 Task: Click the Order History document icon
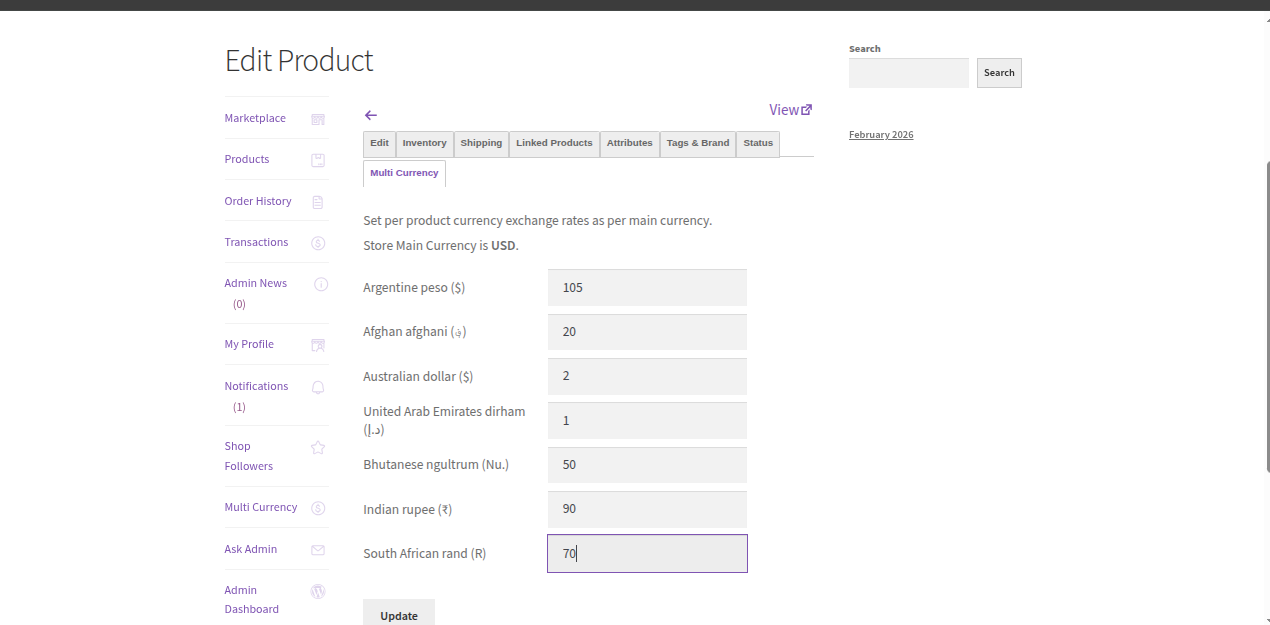[x=318, y=202]
